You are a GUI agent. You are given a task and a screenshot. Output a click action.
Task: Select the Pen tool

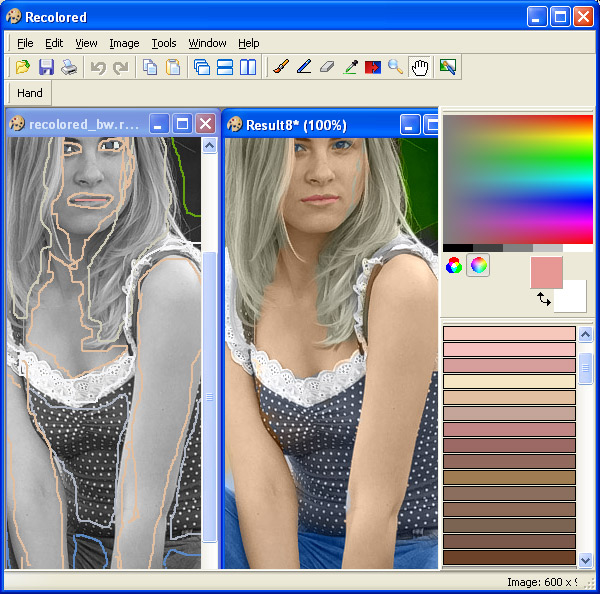[x=304, y=67]
